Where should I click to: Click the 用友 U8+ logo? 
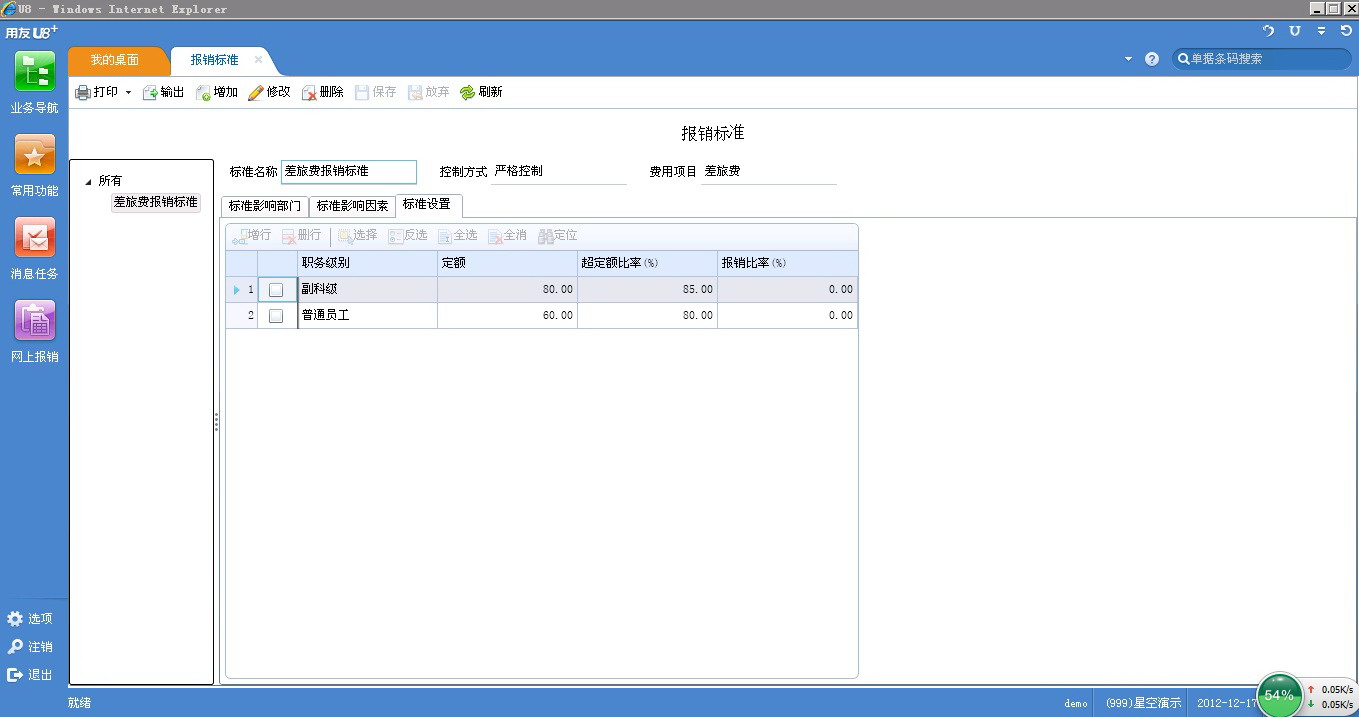click(x=31, y=32)
